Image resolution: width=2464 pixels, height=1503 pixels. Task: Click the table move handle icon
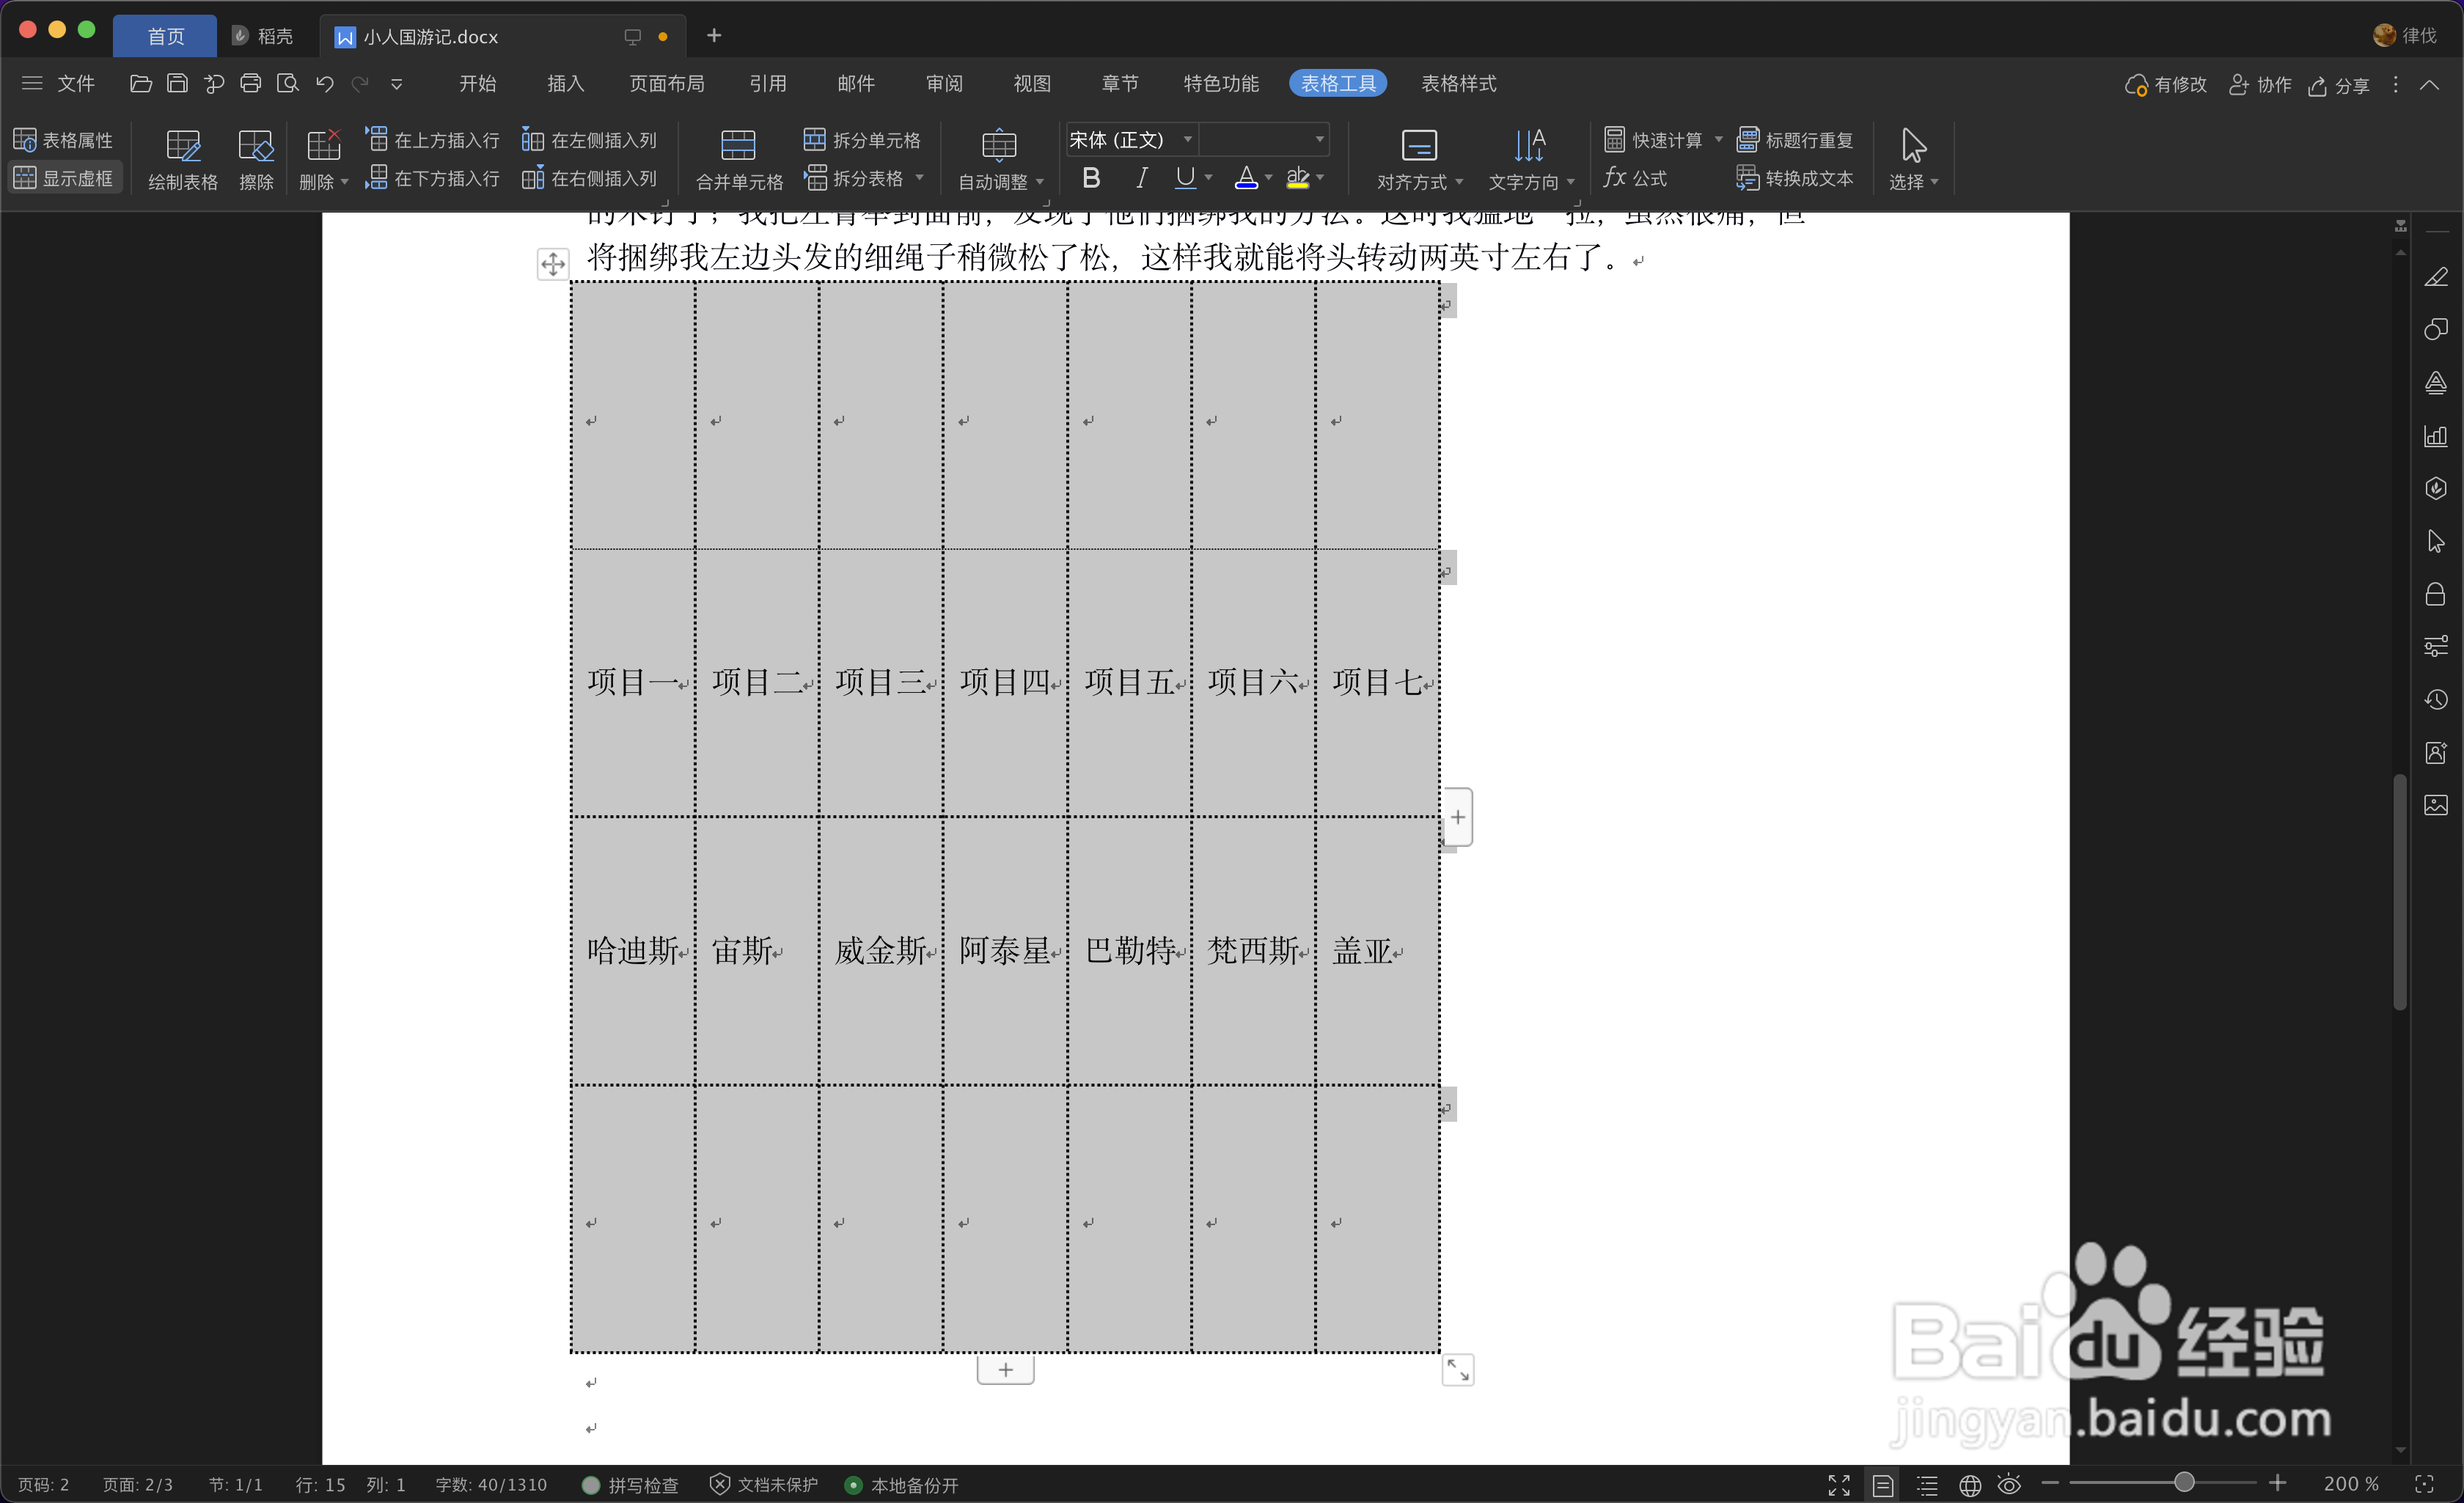tap(553, 264)
